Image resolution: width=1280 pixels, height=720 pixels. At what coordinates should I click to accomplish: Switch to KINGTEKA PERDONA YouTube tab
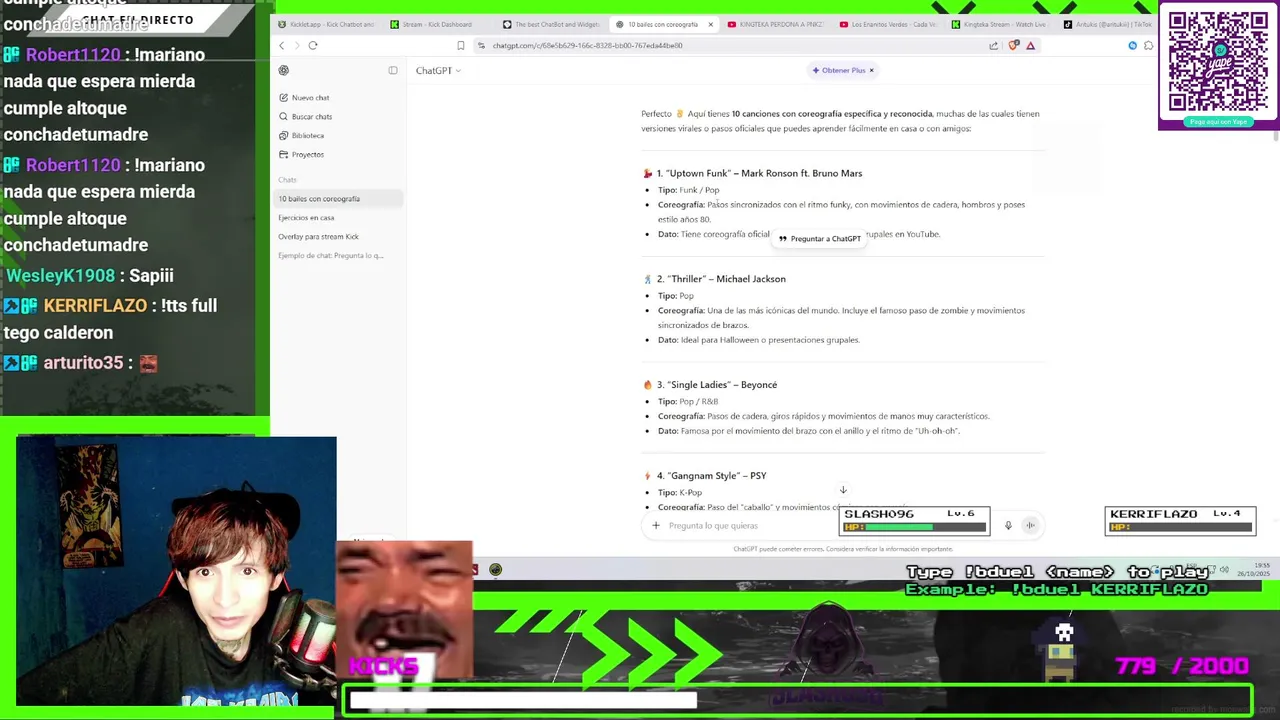(x=775, y=24)
